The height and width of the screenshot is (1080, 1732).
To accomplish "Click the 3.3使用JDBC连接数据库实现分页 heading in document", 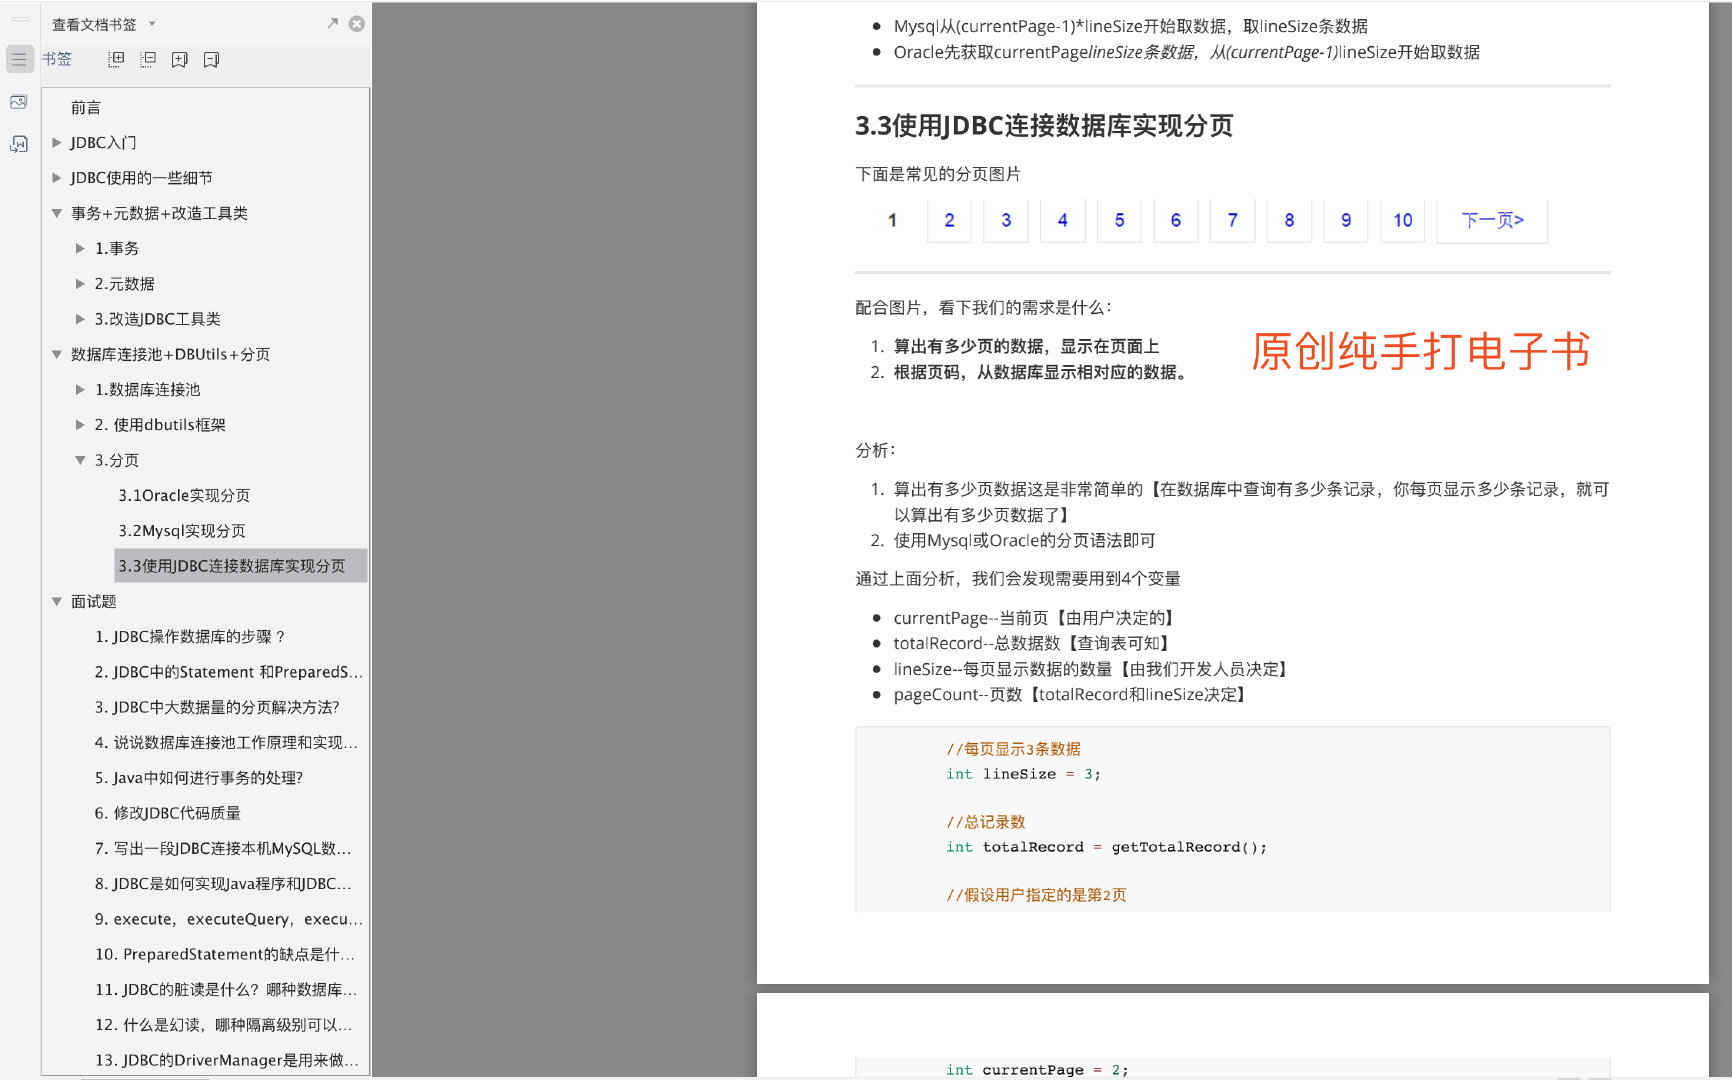I will (x=1044, y=126).
